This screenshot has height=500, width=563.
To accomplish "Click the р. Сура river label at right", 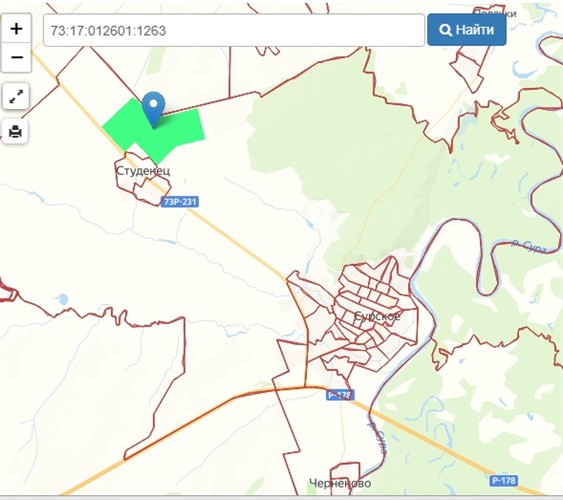I will 529,247.
